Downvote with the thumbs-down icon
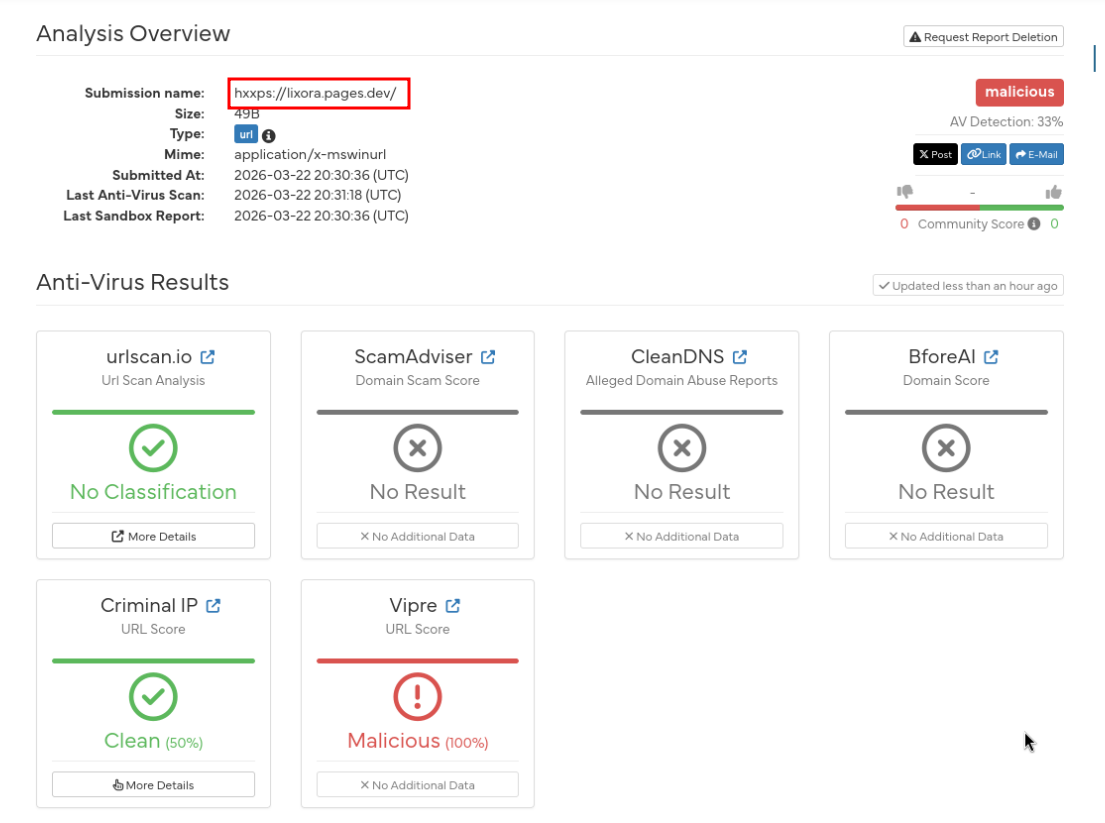The image size is (1105, 823). tap(905, 191)
